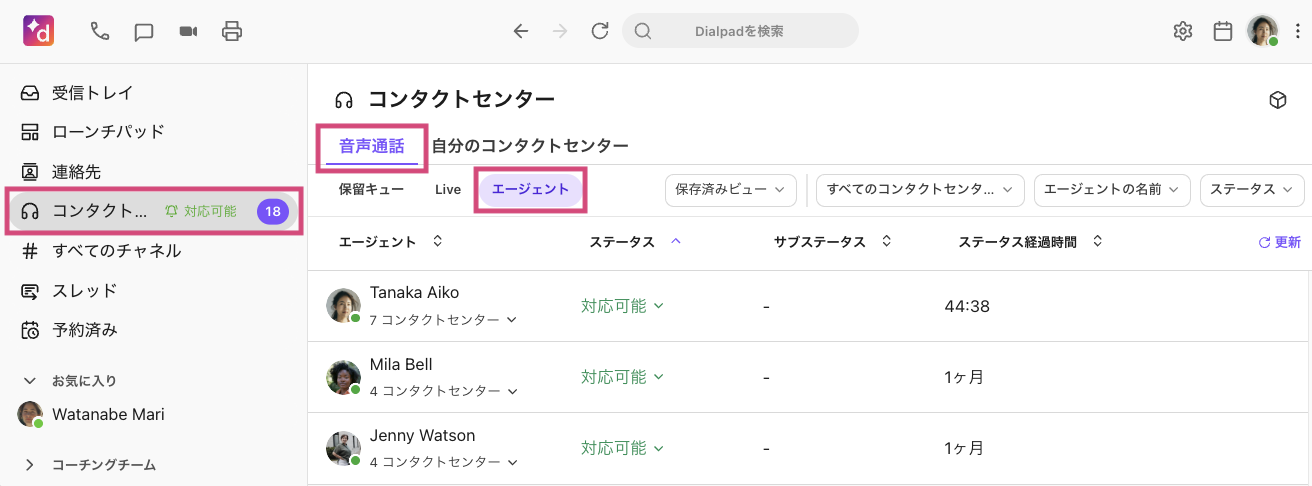Screen dimensions: 1312x486
Task: Toggle sort on サブステータス column
Action: [x=886, y=242]
